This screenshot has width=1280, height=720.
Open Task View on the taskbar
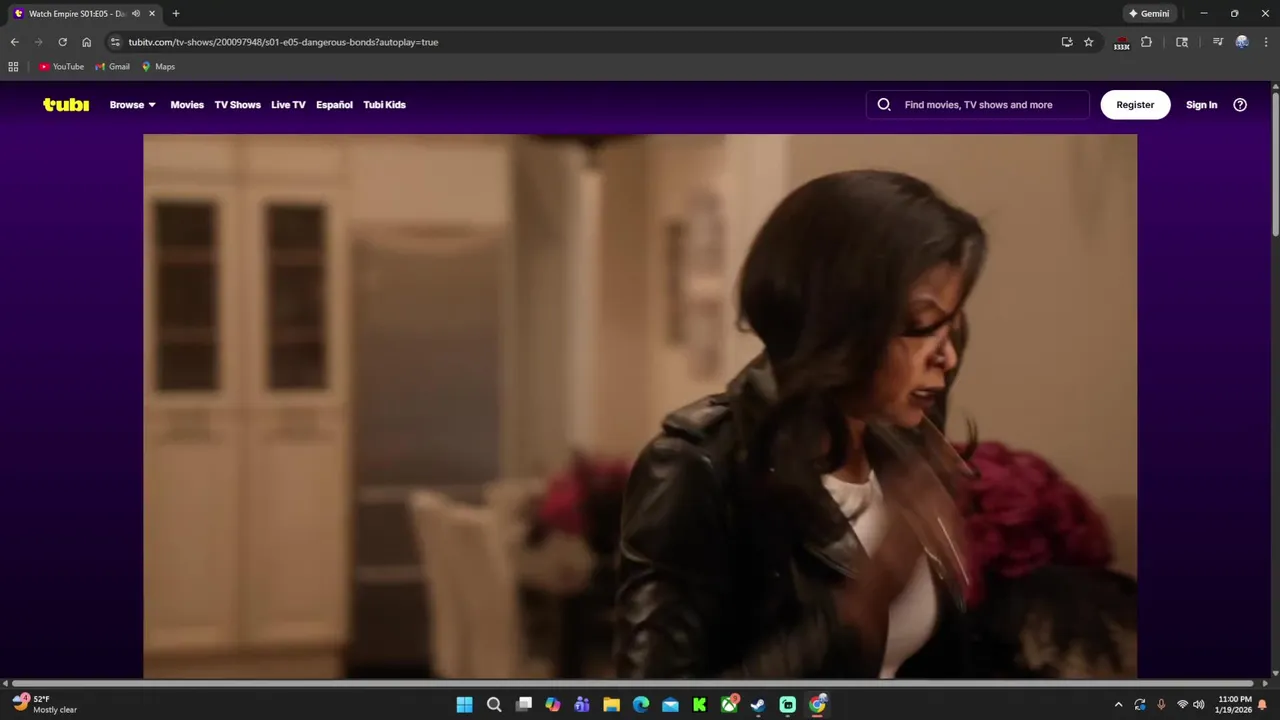tap(524, 705)
